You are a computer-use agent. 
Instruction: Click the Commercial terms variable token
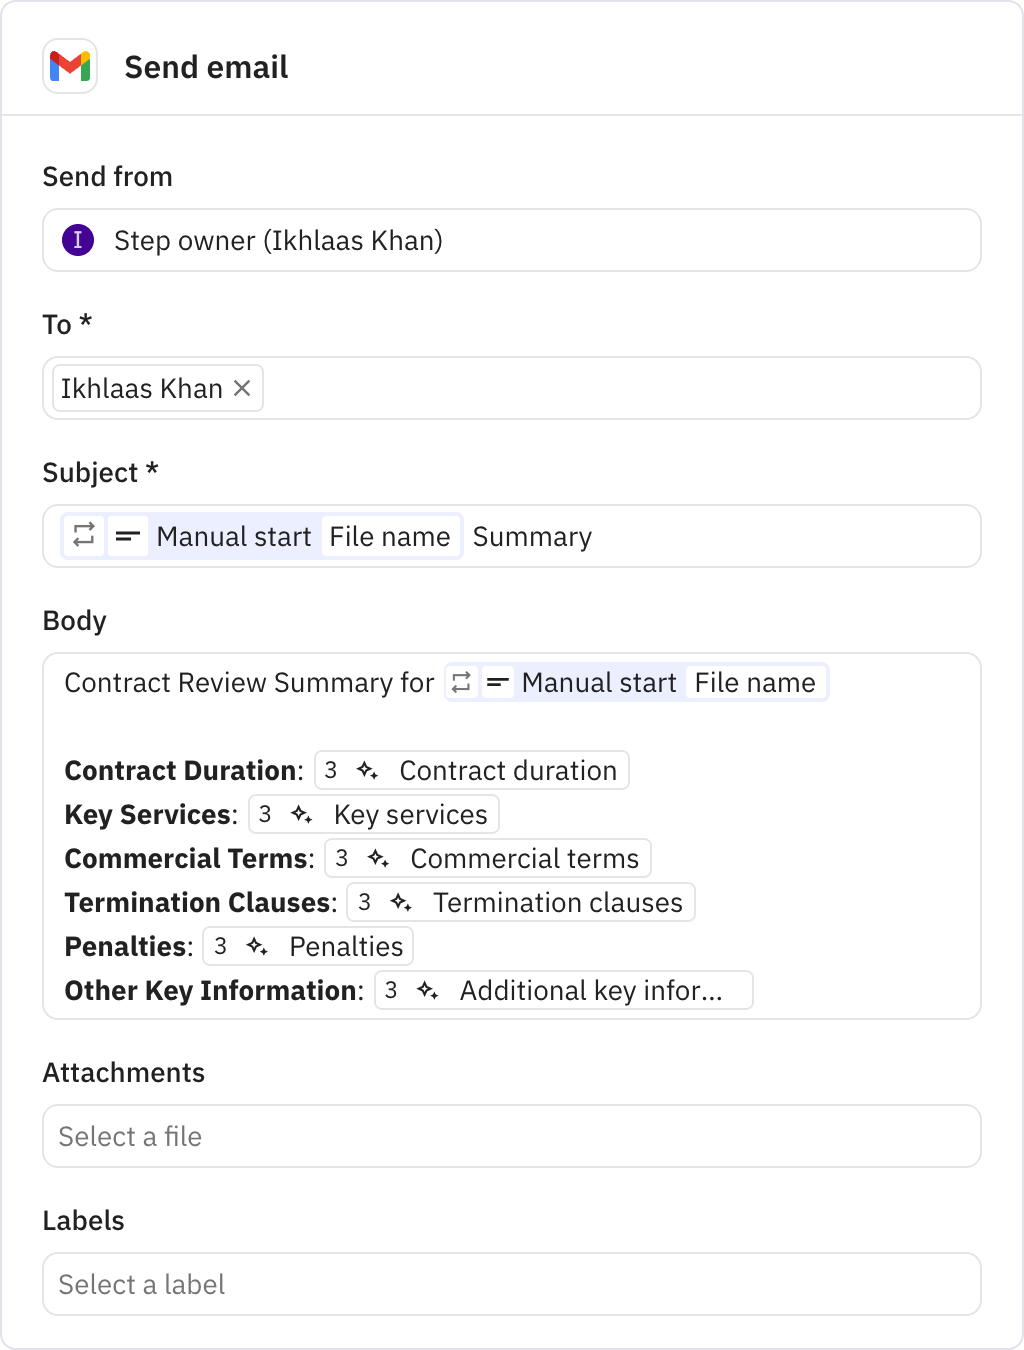click(524, 859)
